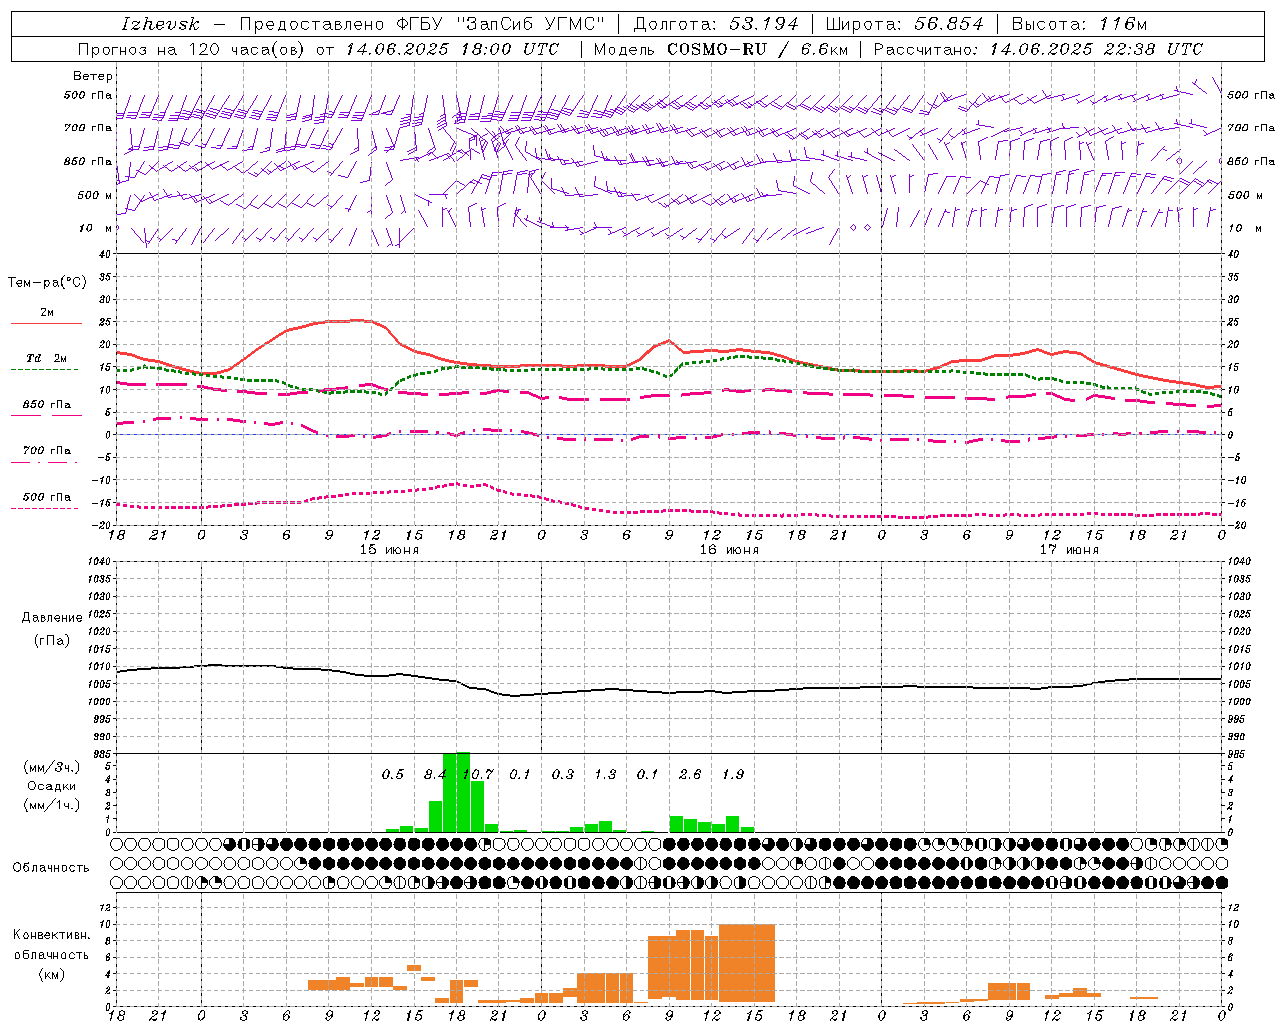Click the 850 гПа temperature legend entry
Viewport: 1280px width, 1024px height.
point(46,405)
